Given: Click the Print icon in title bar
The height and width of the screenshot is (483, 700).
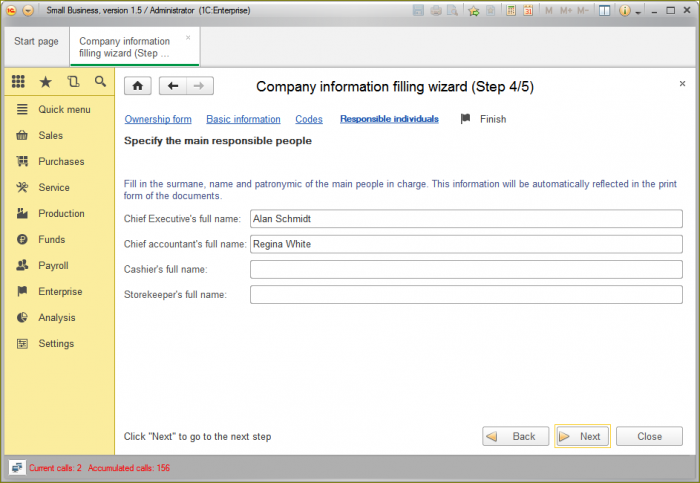Looking at the screenshot, I should (x=436, y=11).
